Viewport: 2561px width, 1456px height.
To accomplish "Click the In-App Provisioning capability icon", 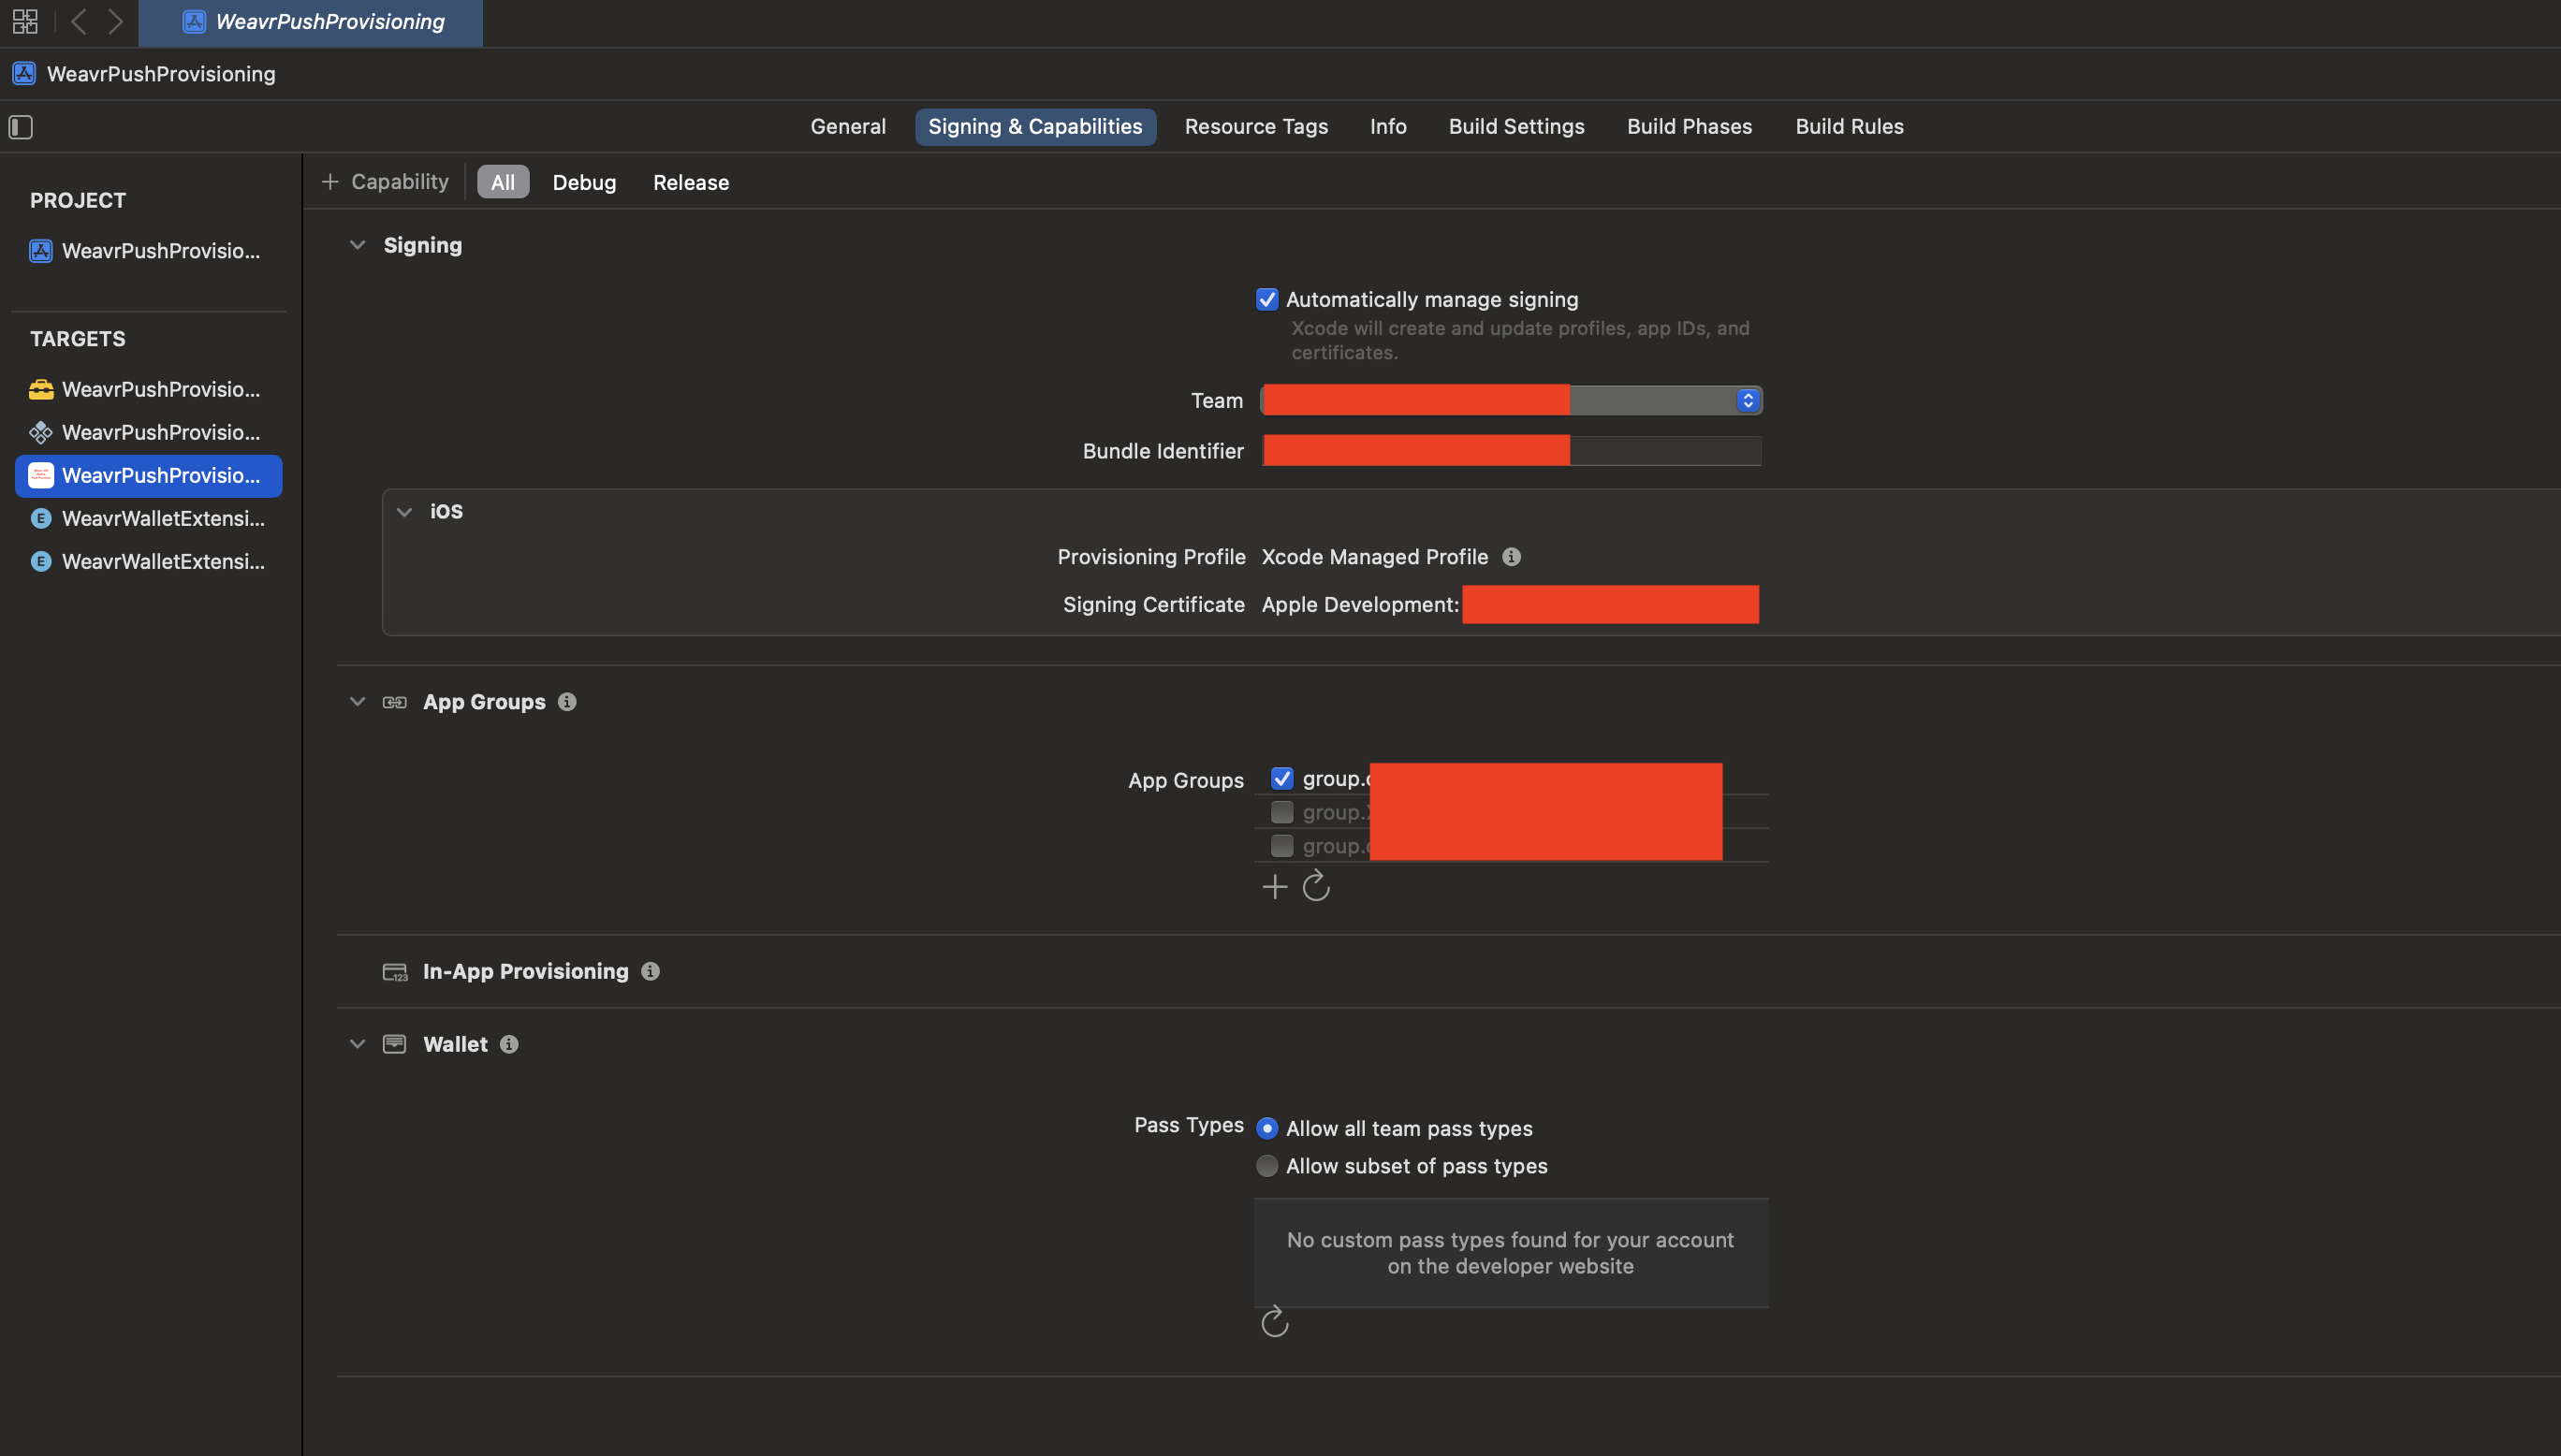I will click(x=395, y=972).
